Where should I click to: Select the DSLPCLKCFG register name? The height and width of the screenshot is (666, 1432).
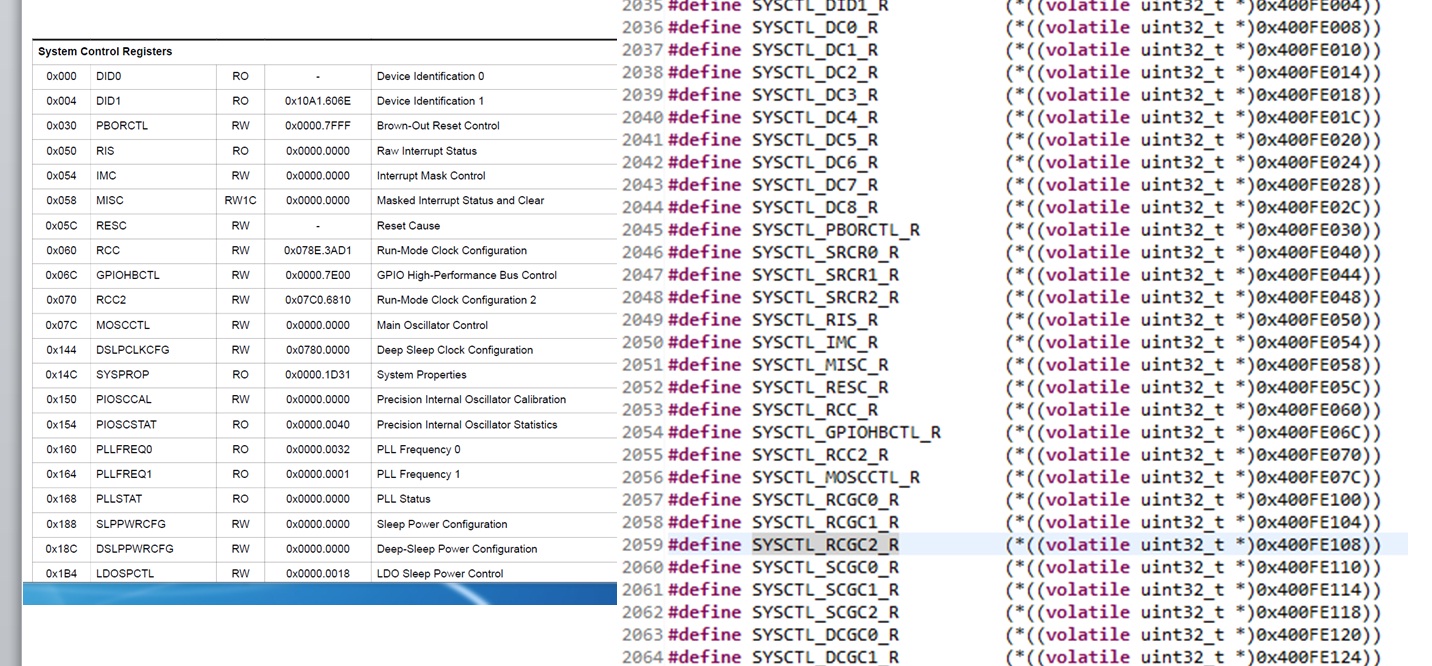[x=133, y=350]
